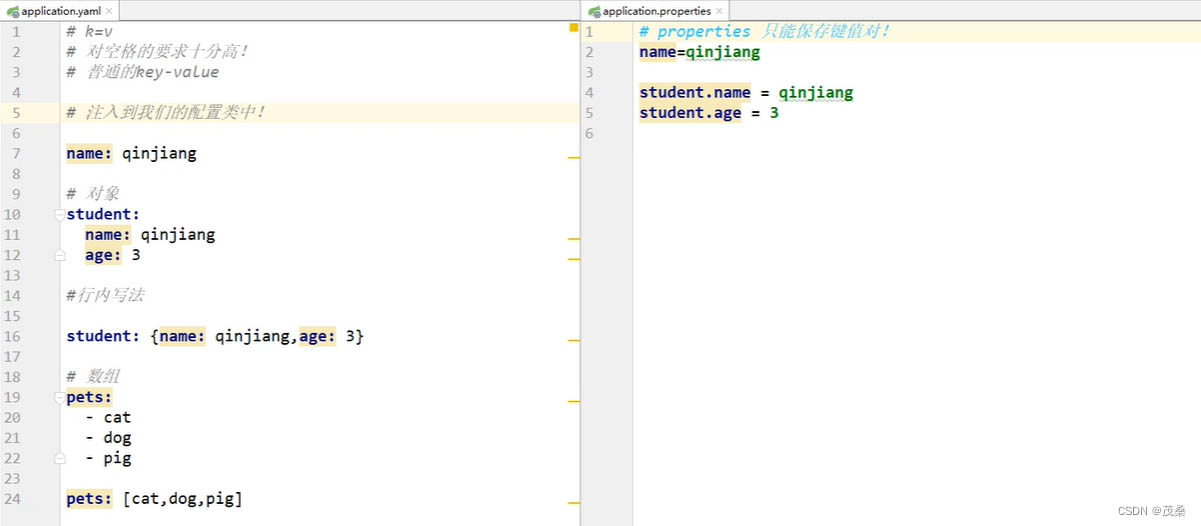Jump to warning stripe mark for yaml line 11

tap(573, 240)
